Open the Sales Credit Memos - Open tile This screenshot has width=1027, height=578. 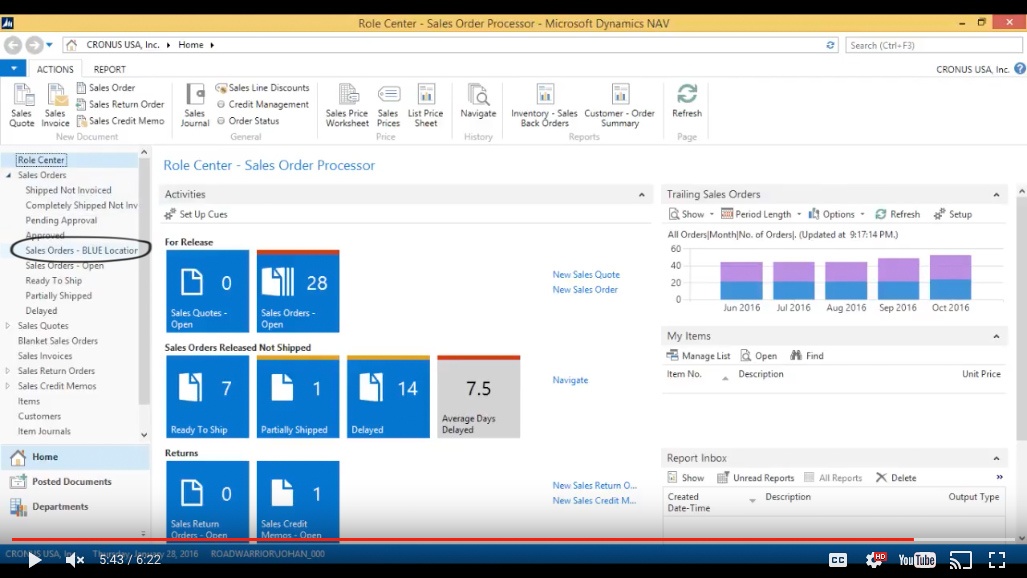[298, 501]
